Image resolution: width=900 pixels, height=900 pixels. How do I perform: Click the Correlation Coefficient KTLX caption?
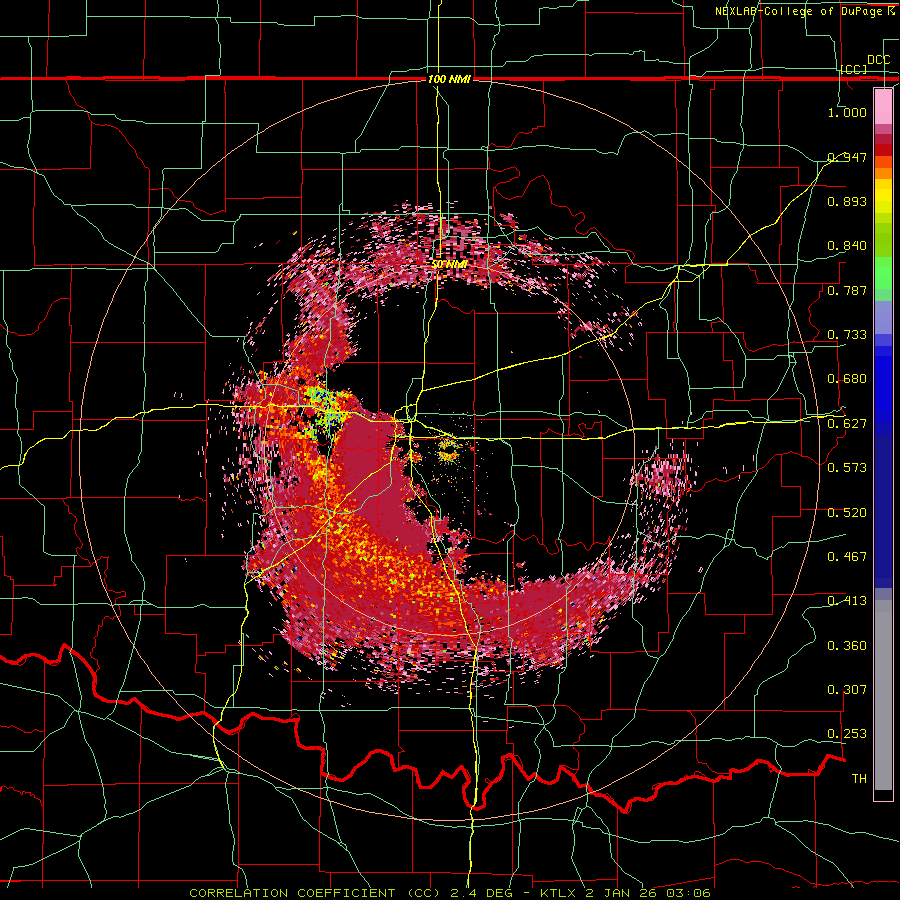(450, 893)
